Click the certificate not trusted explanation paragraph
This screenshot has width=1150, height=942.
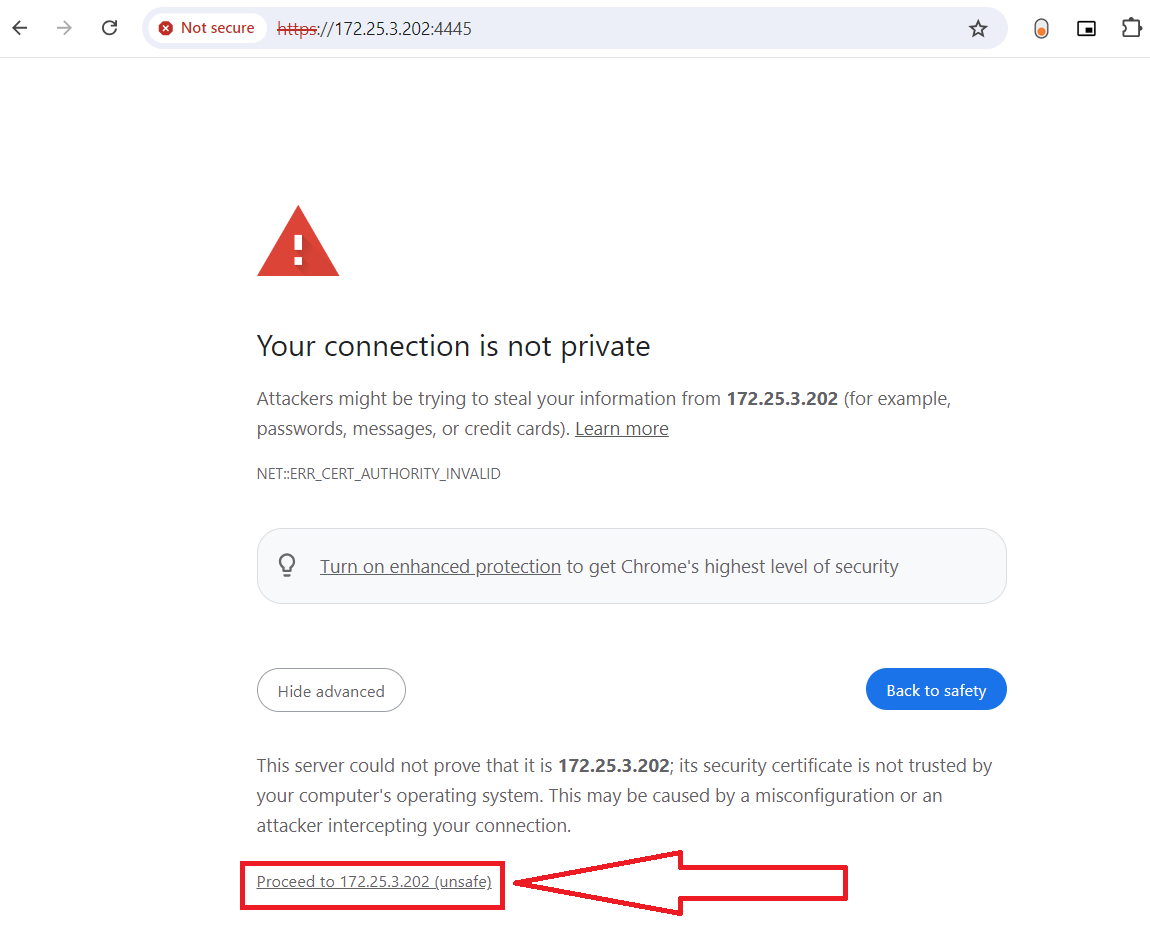pos(624,796)
